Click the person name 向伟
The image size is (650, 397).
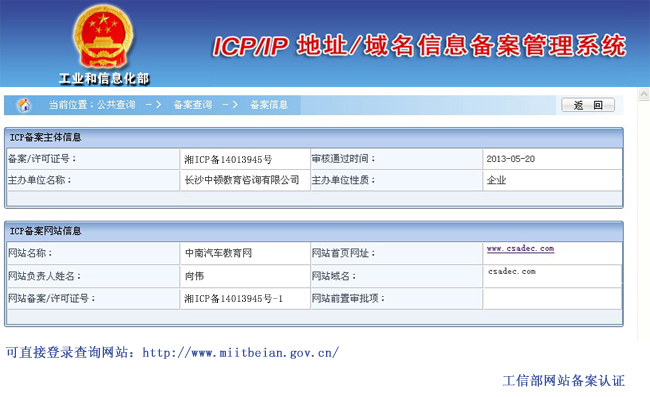pos(194,276)
